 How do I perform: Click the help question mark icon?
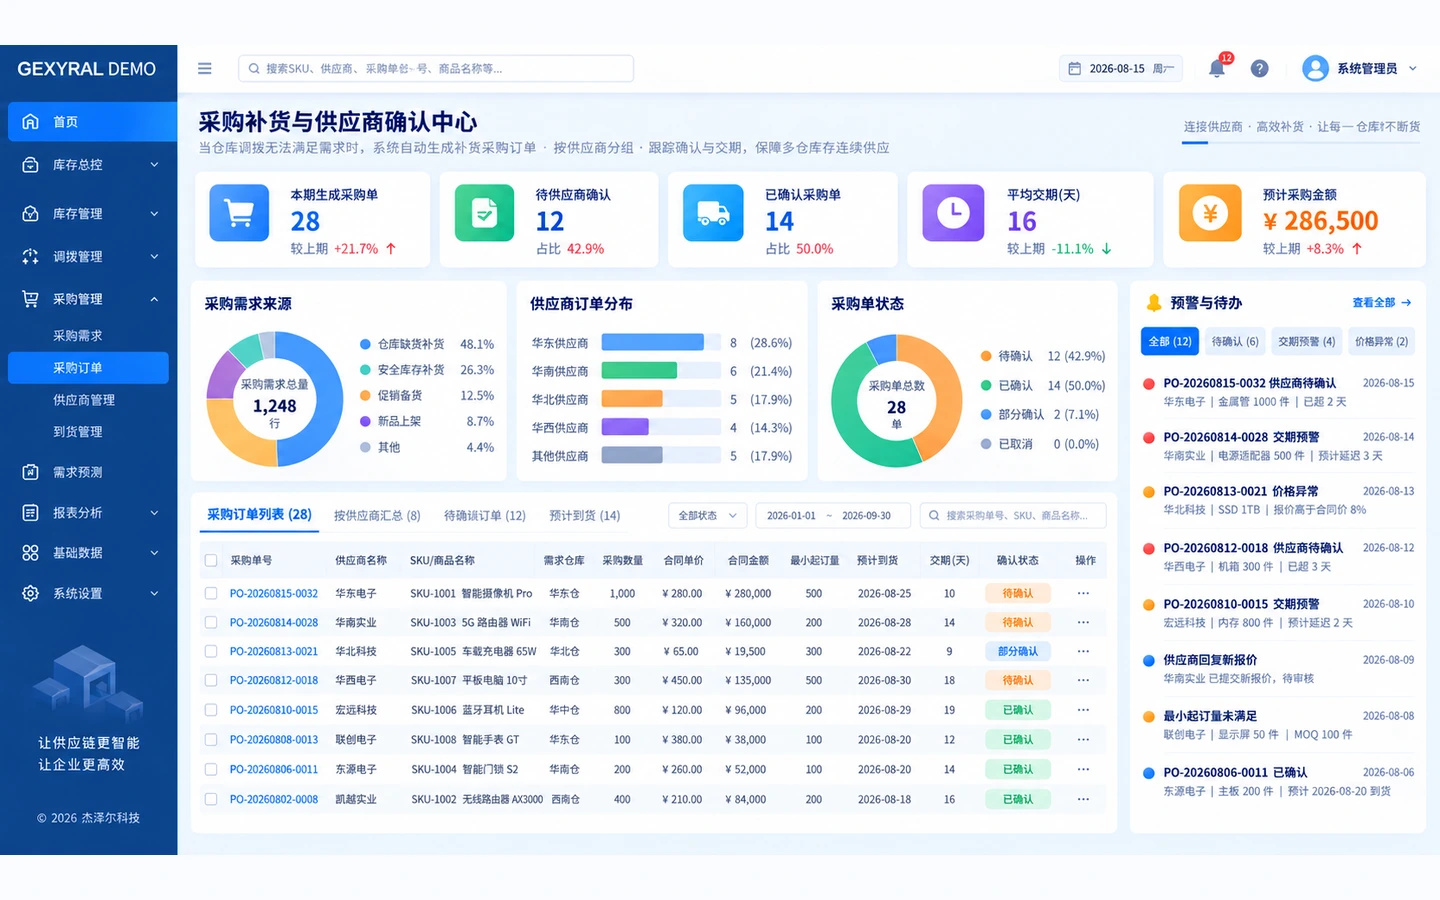(x=1260, y=68)
